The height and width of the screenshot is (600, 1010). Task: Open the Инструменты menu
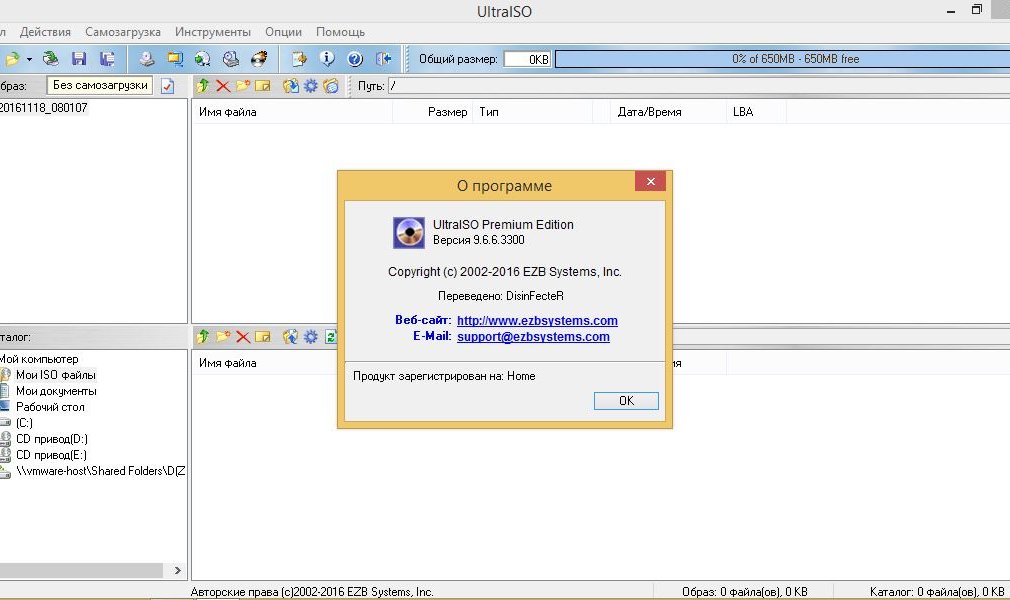(213, 32)
